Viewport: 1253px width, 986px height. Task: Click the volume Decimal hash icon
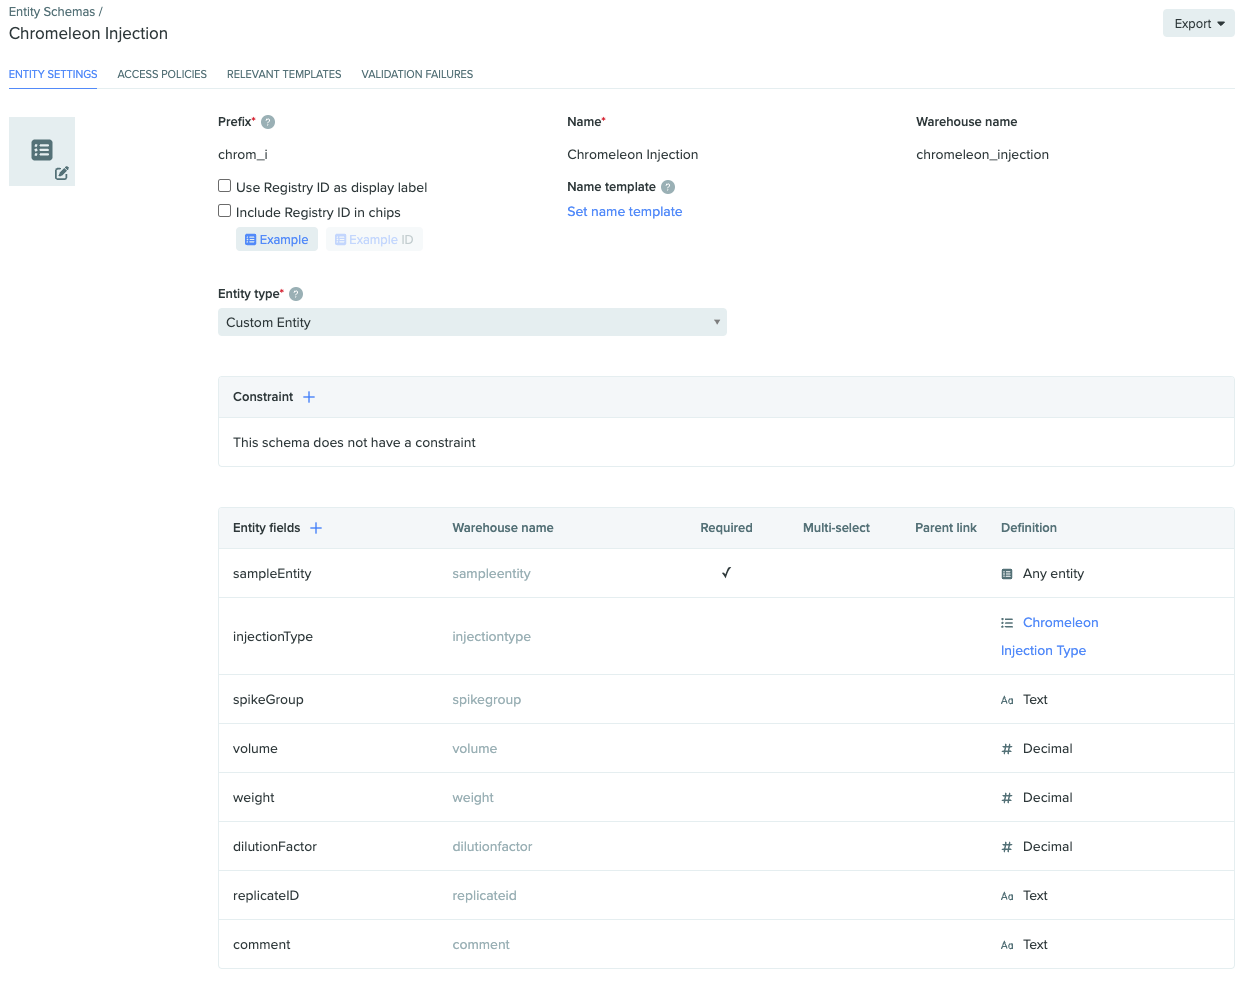[1007, 749]
